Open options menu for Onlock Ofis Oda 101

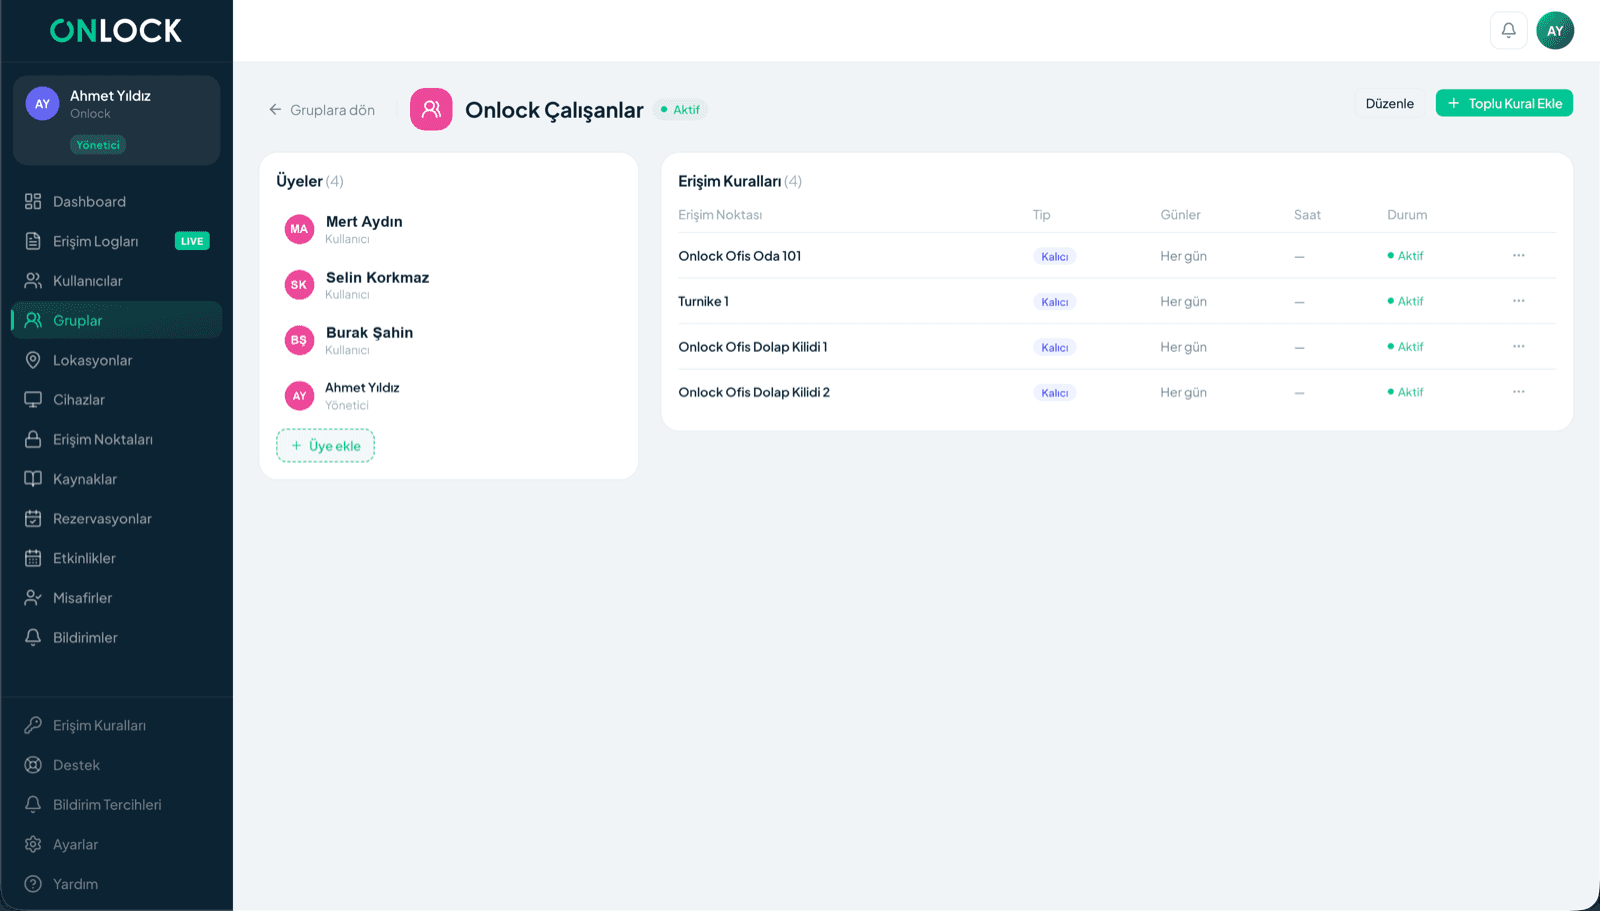pyautogui.click(x=1518, y=255)
